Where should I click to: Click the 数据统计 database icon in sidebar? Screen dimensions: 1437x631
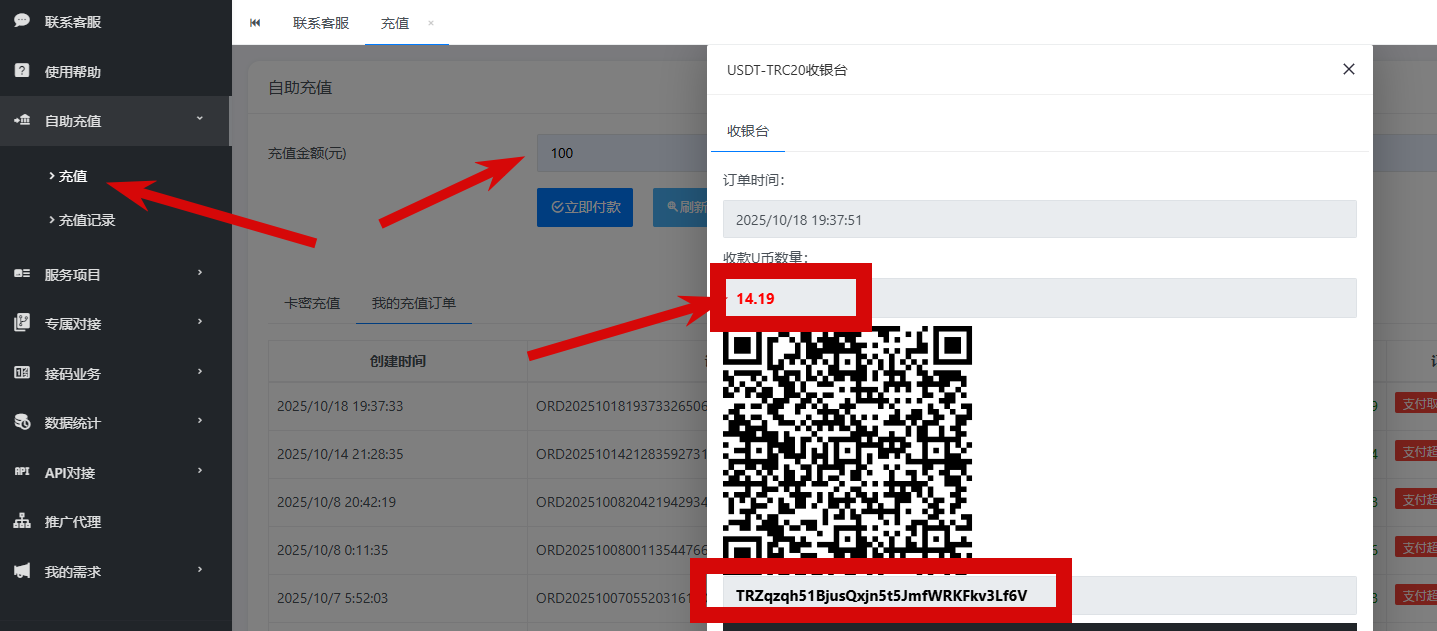pos(22,422)
